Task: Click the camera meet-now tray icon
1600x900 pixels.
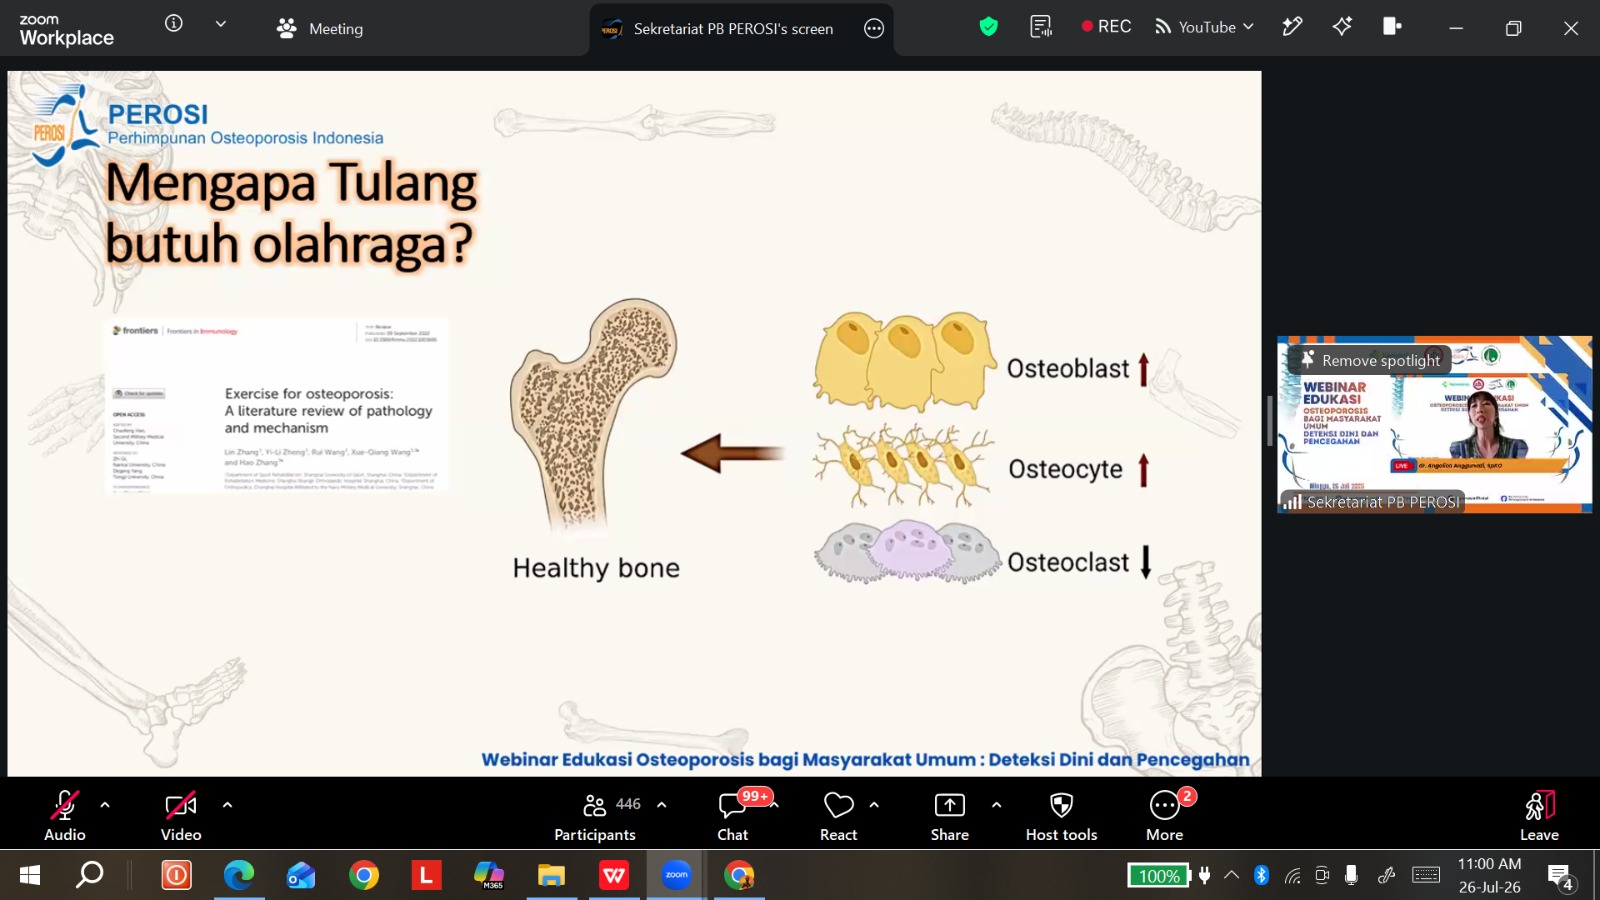Action: 1322,875
